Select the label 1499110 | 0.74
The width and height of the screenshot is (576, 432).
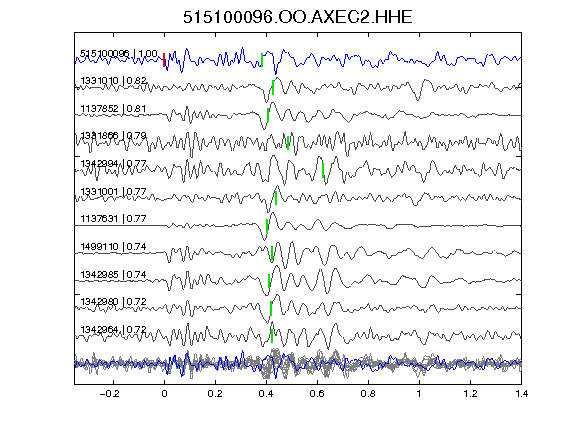coord(114,246)
